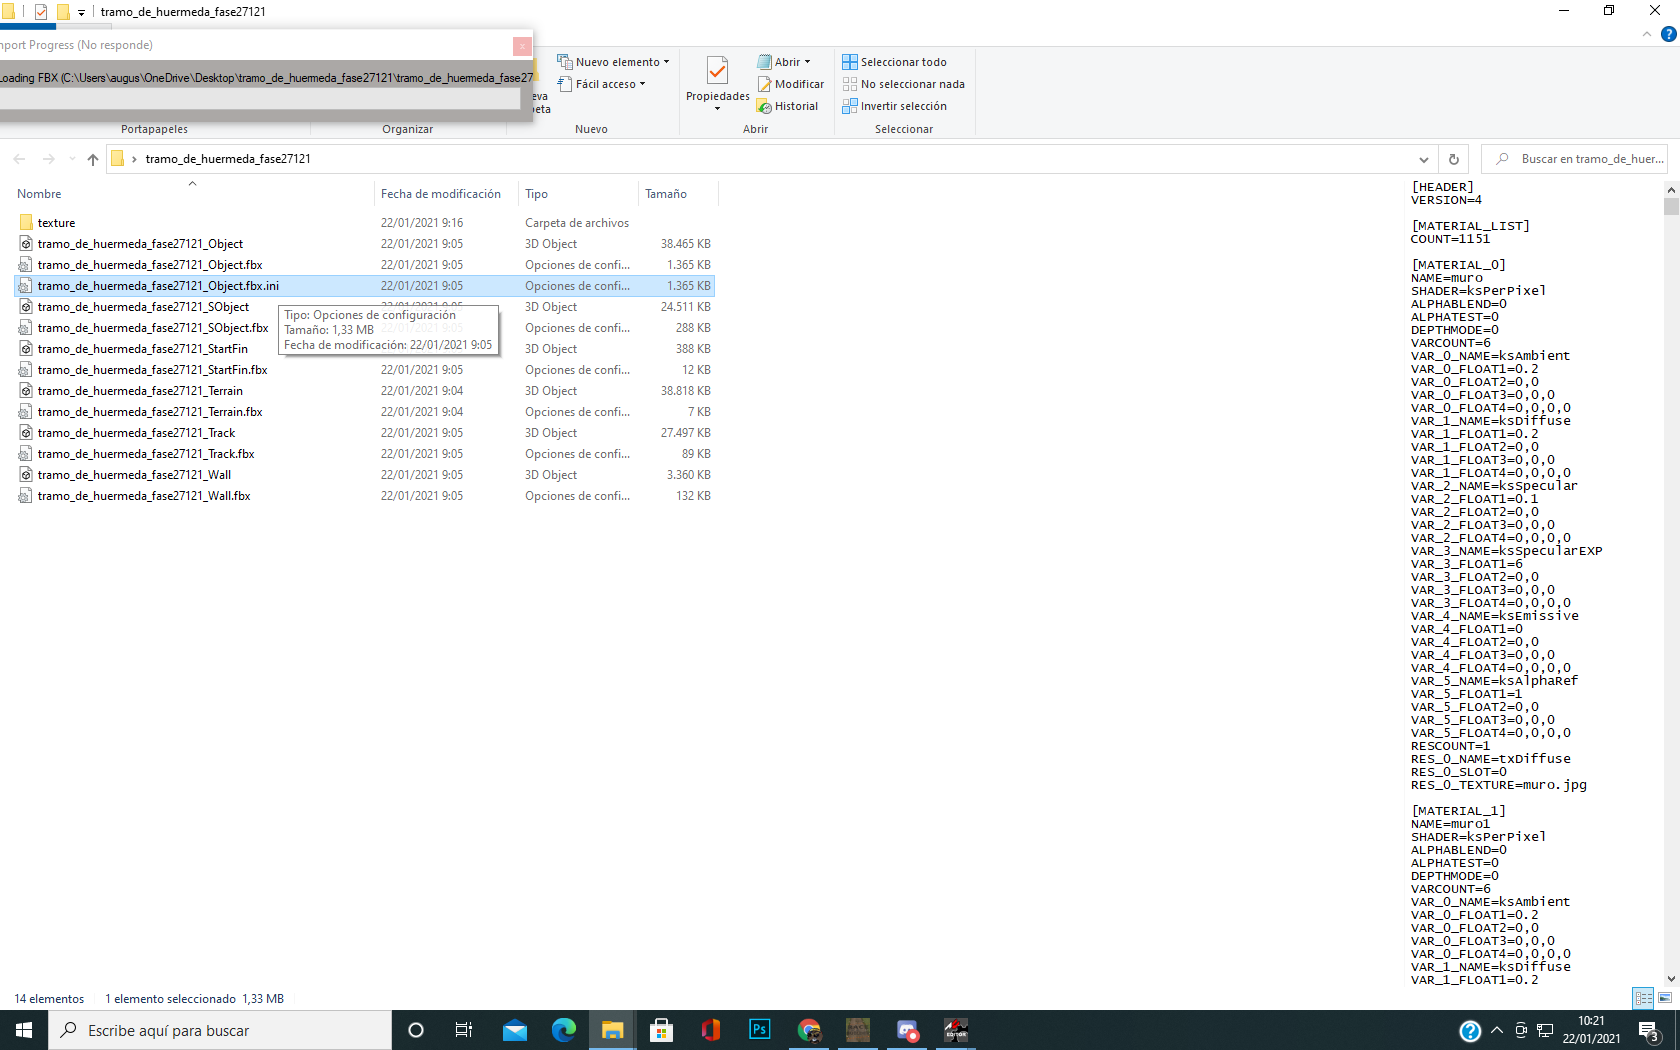Collapse the ribbon with chevron
The height and width of the screenshot is (1050, 1680).
click(x=1646, y=34)
